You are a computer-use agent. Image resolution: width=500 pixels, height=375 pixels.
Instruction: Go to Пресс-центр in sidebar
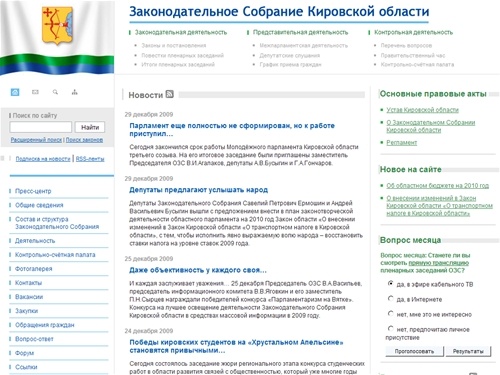click(33, 191)
